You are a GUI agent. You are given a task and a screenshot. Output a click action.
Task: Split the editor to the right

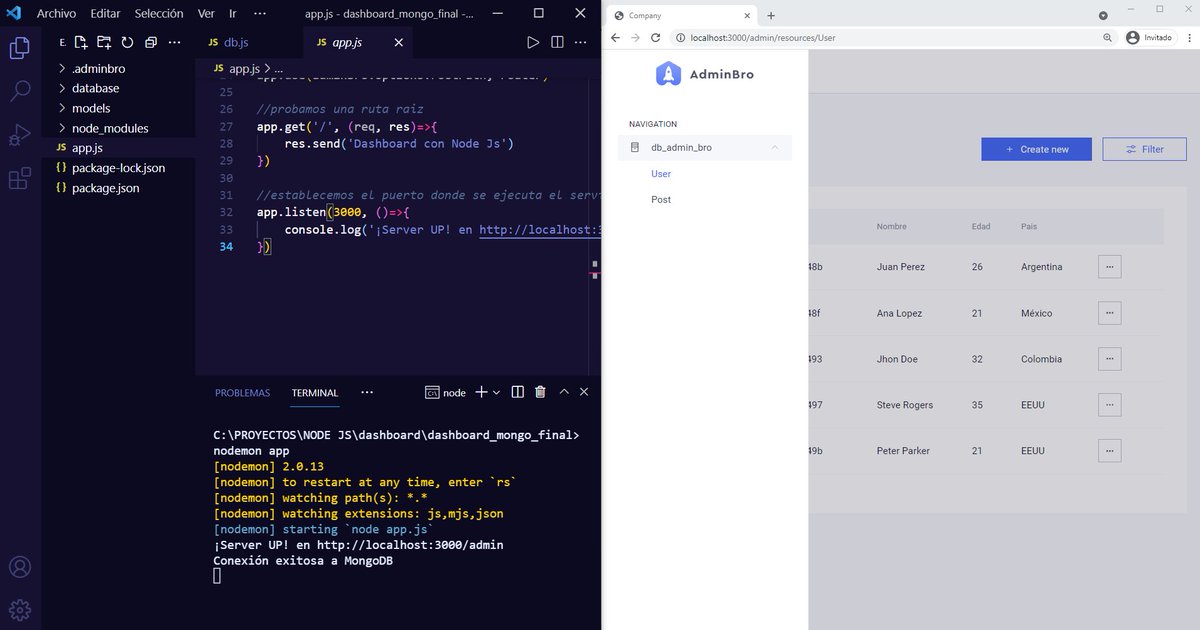[557, 43]
